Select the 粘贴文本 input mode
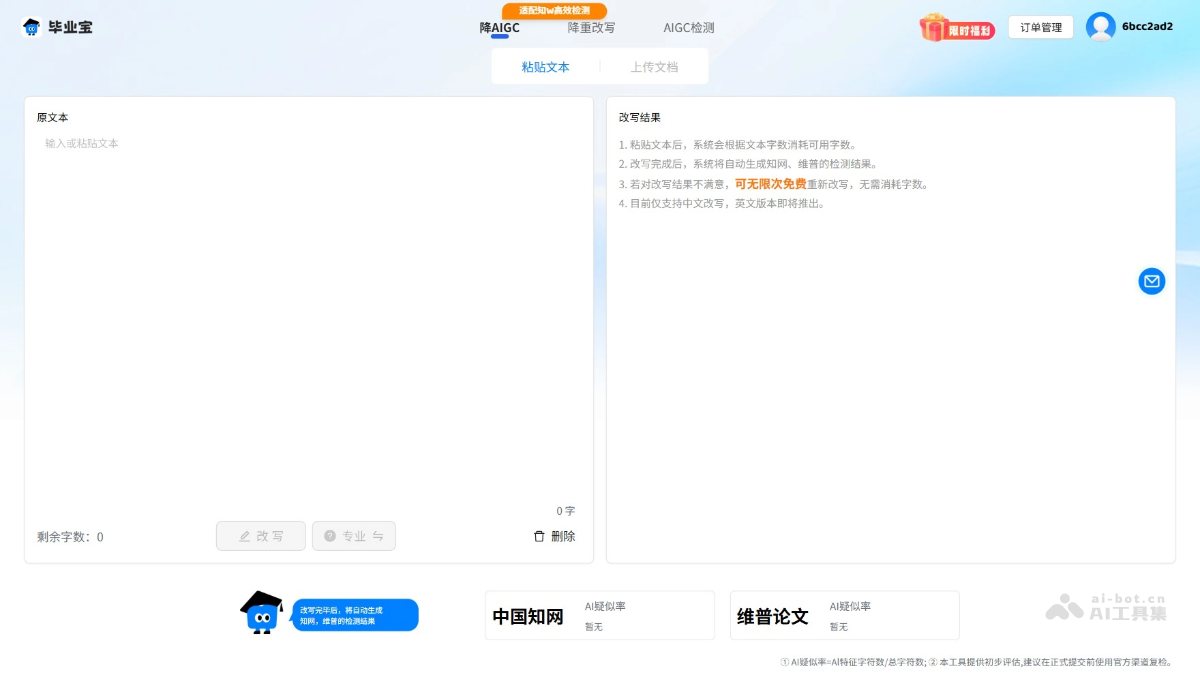Image resolution: width=1200 pixels, height=675 pixels. pos(545,67)
